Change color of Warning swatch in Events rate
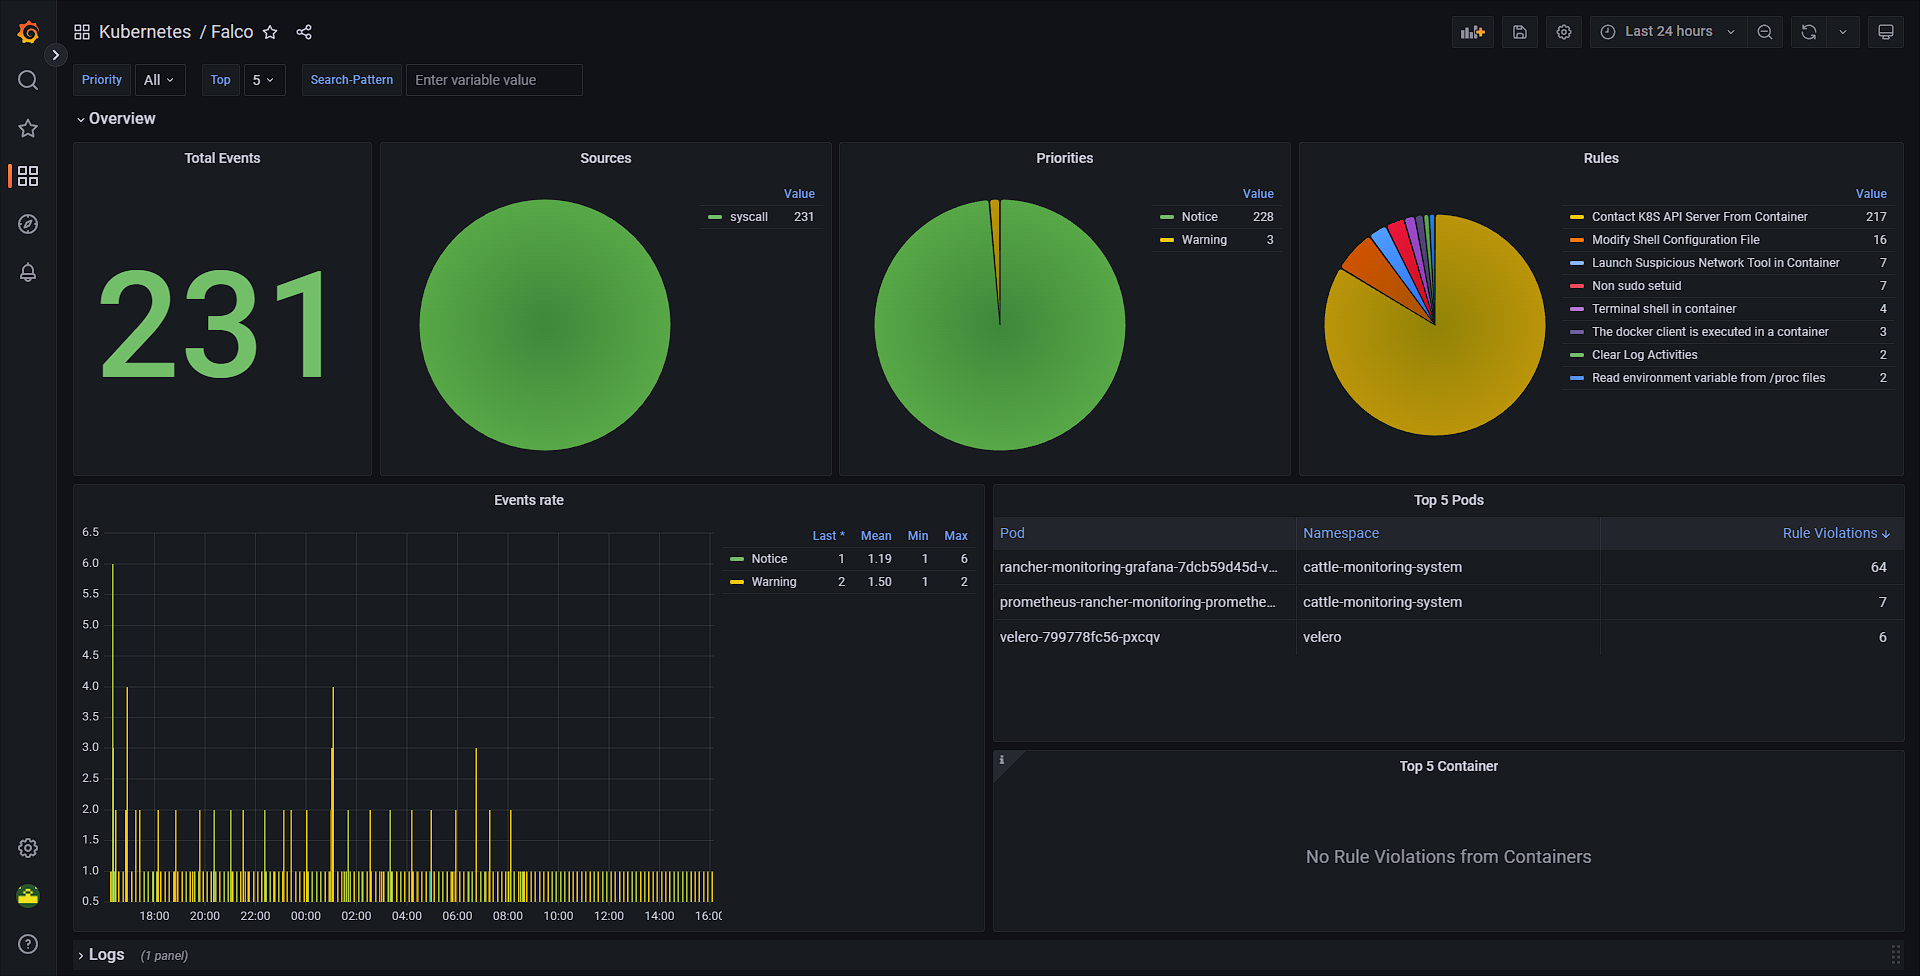 737,582
